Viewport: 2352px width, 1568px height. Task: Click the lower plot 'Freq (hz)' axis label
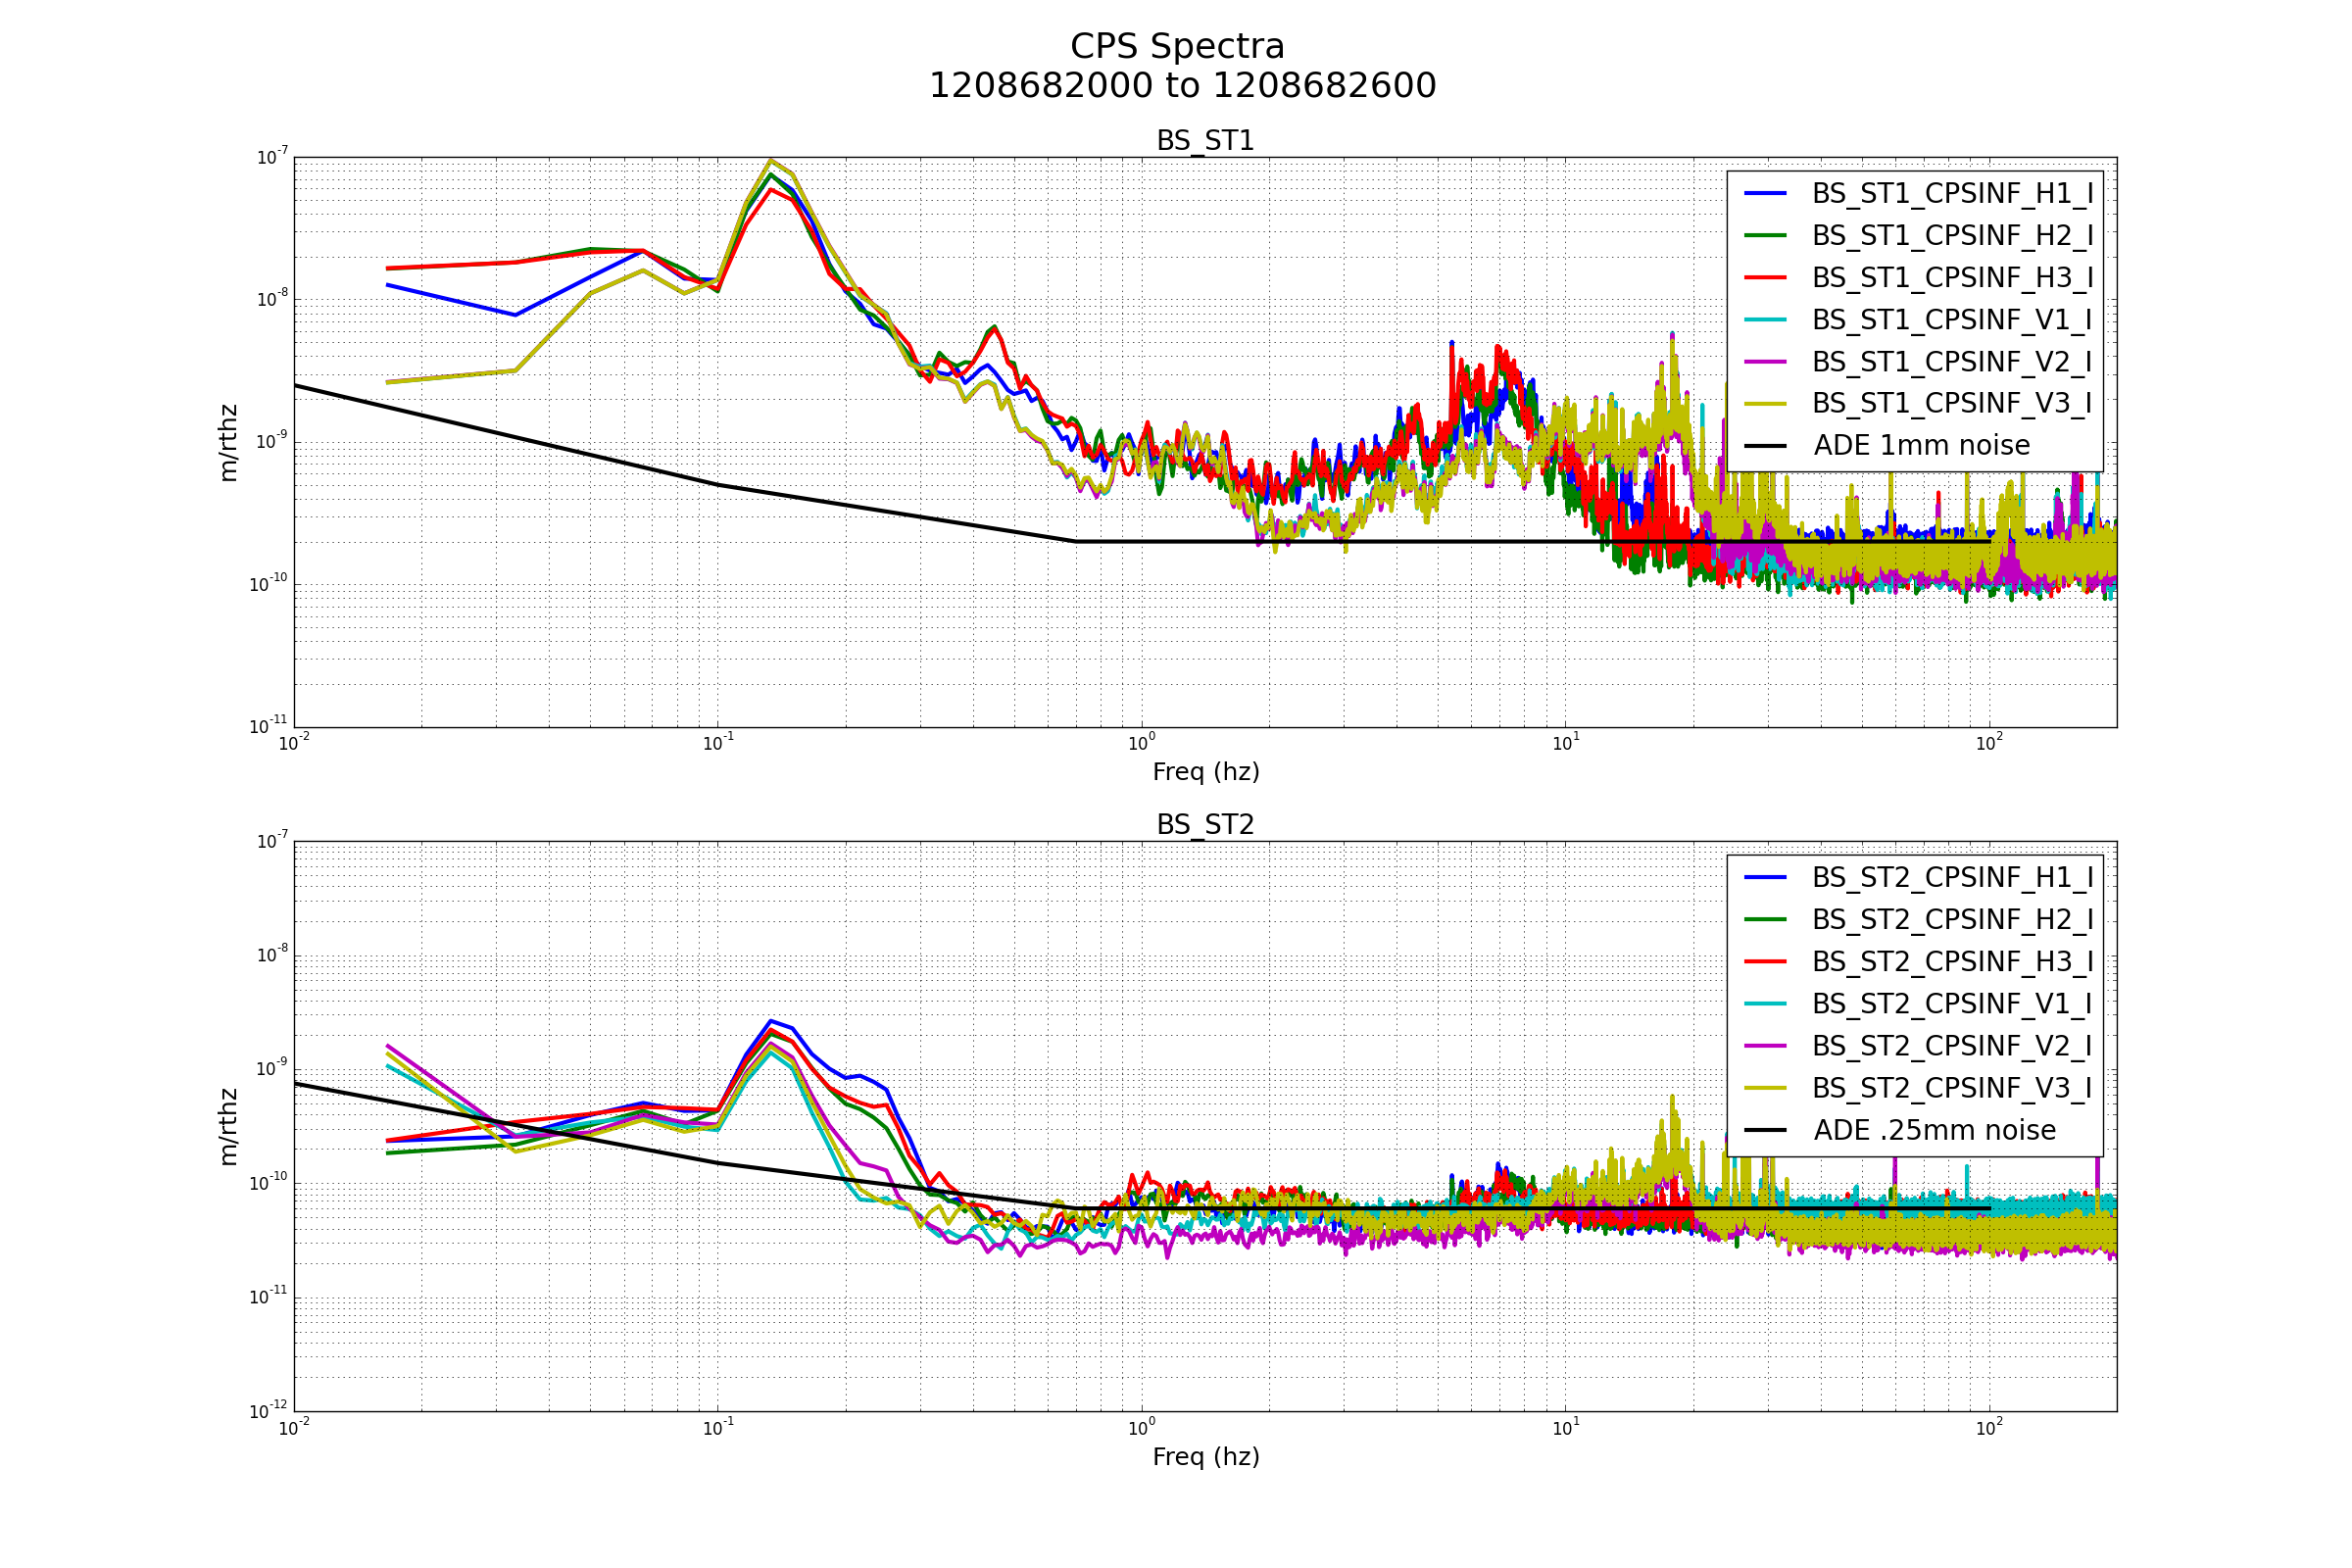click(x=1206, y=1457)
